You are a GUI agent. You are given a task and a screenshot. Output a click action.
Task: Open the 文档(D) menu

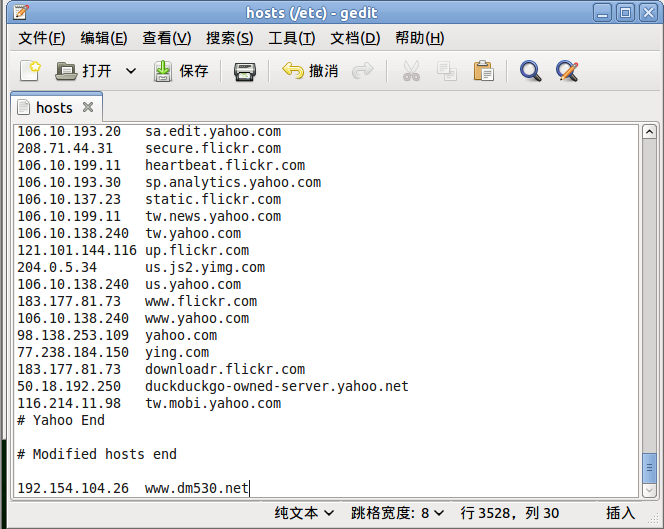tap(355, 38)
